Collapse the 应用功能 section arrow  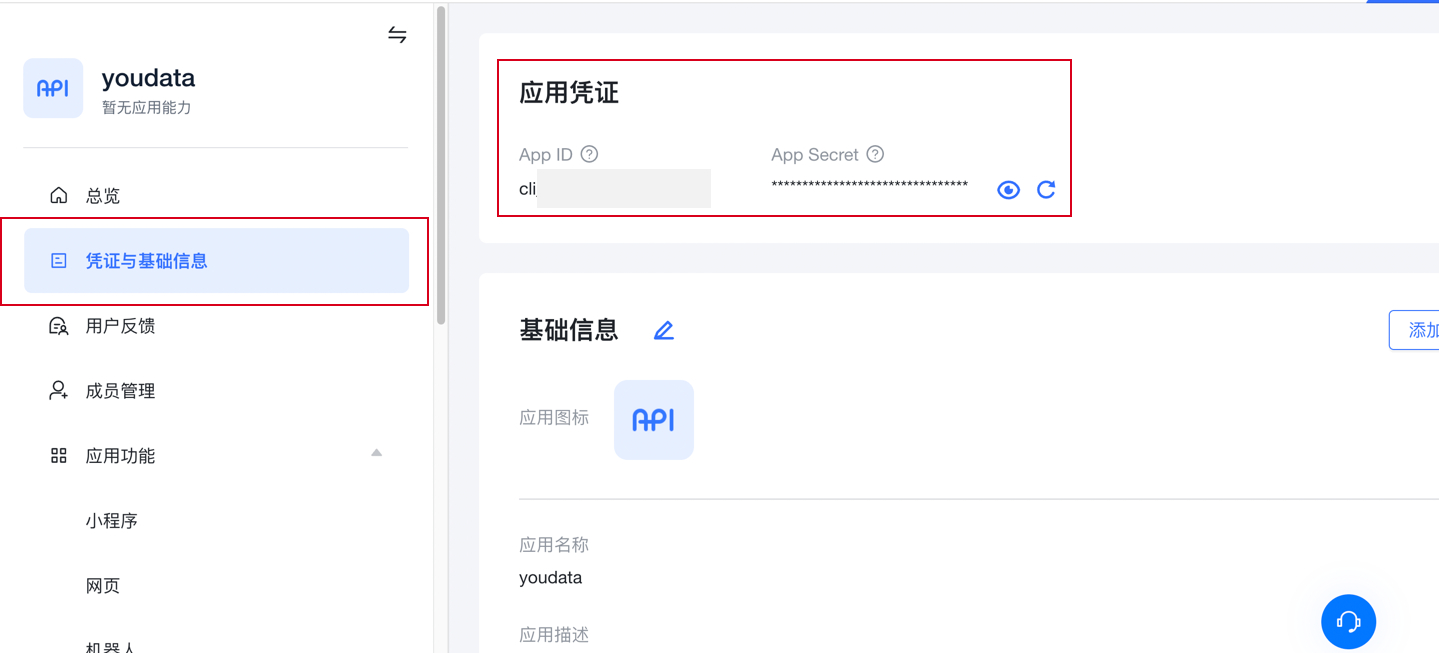376,454
